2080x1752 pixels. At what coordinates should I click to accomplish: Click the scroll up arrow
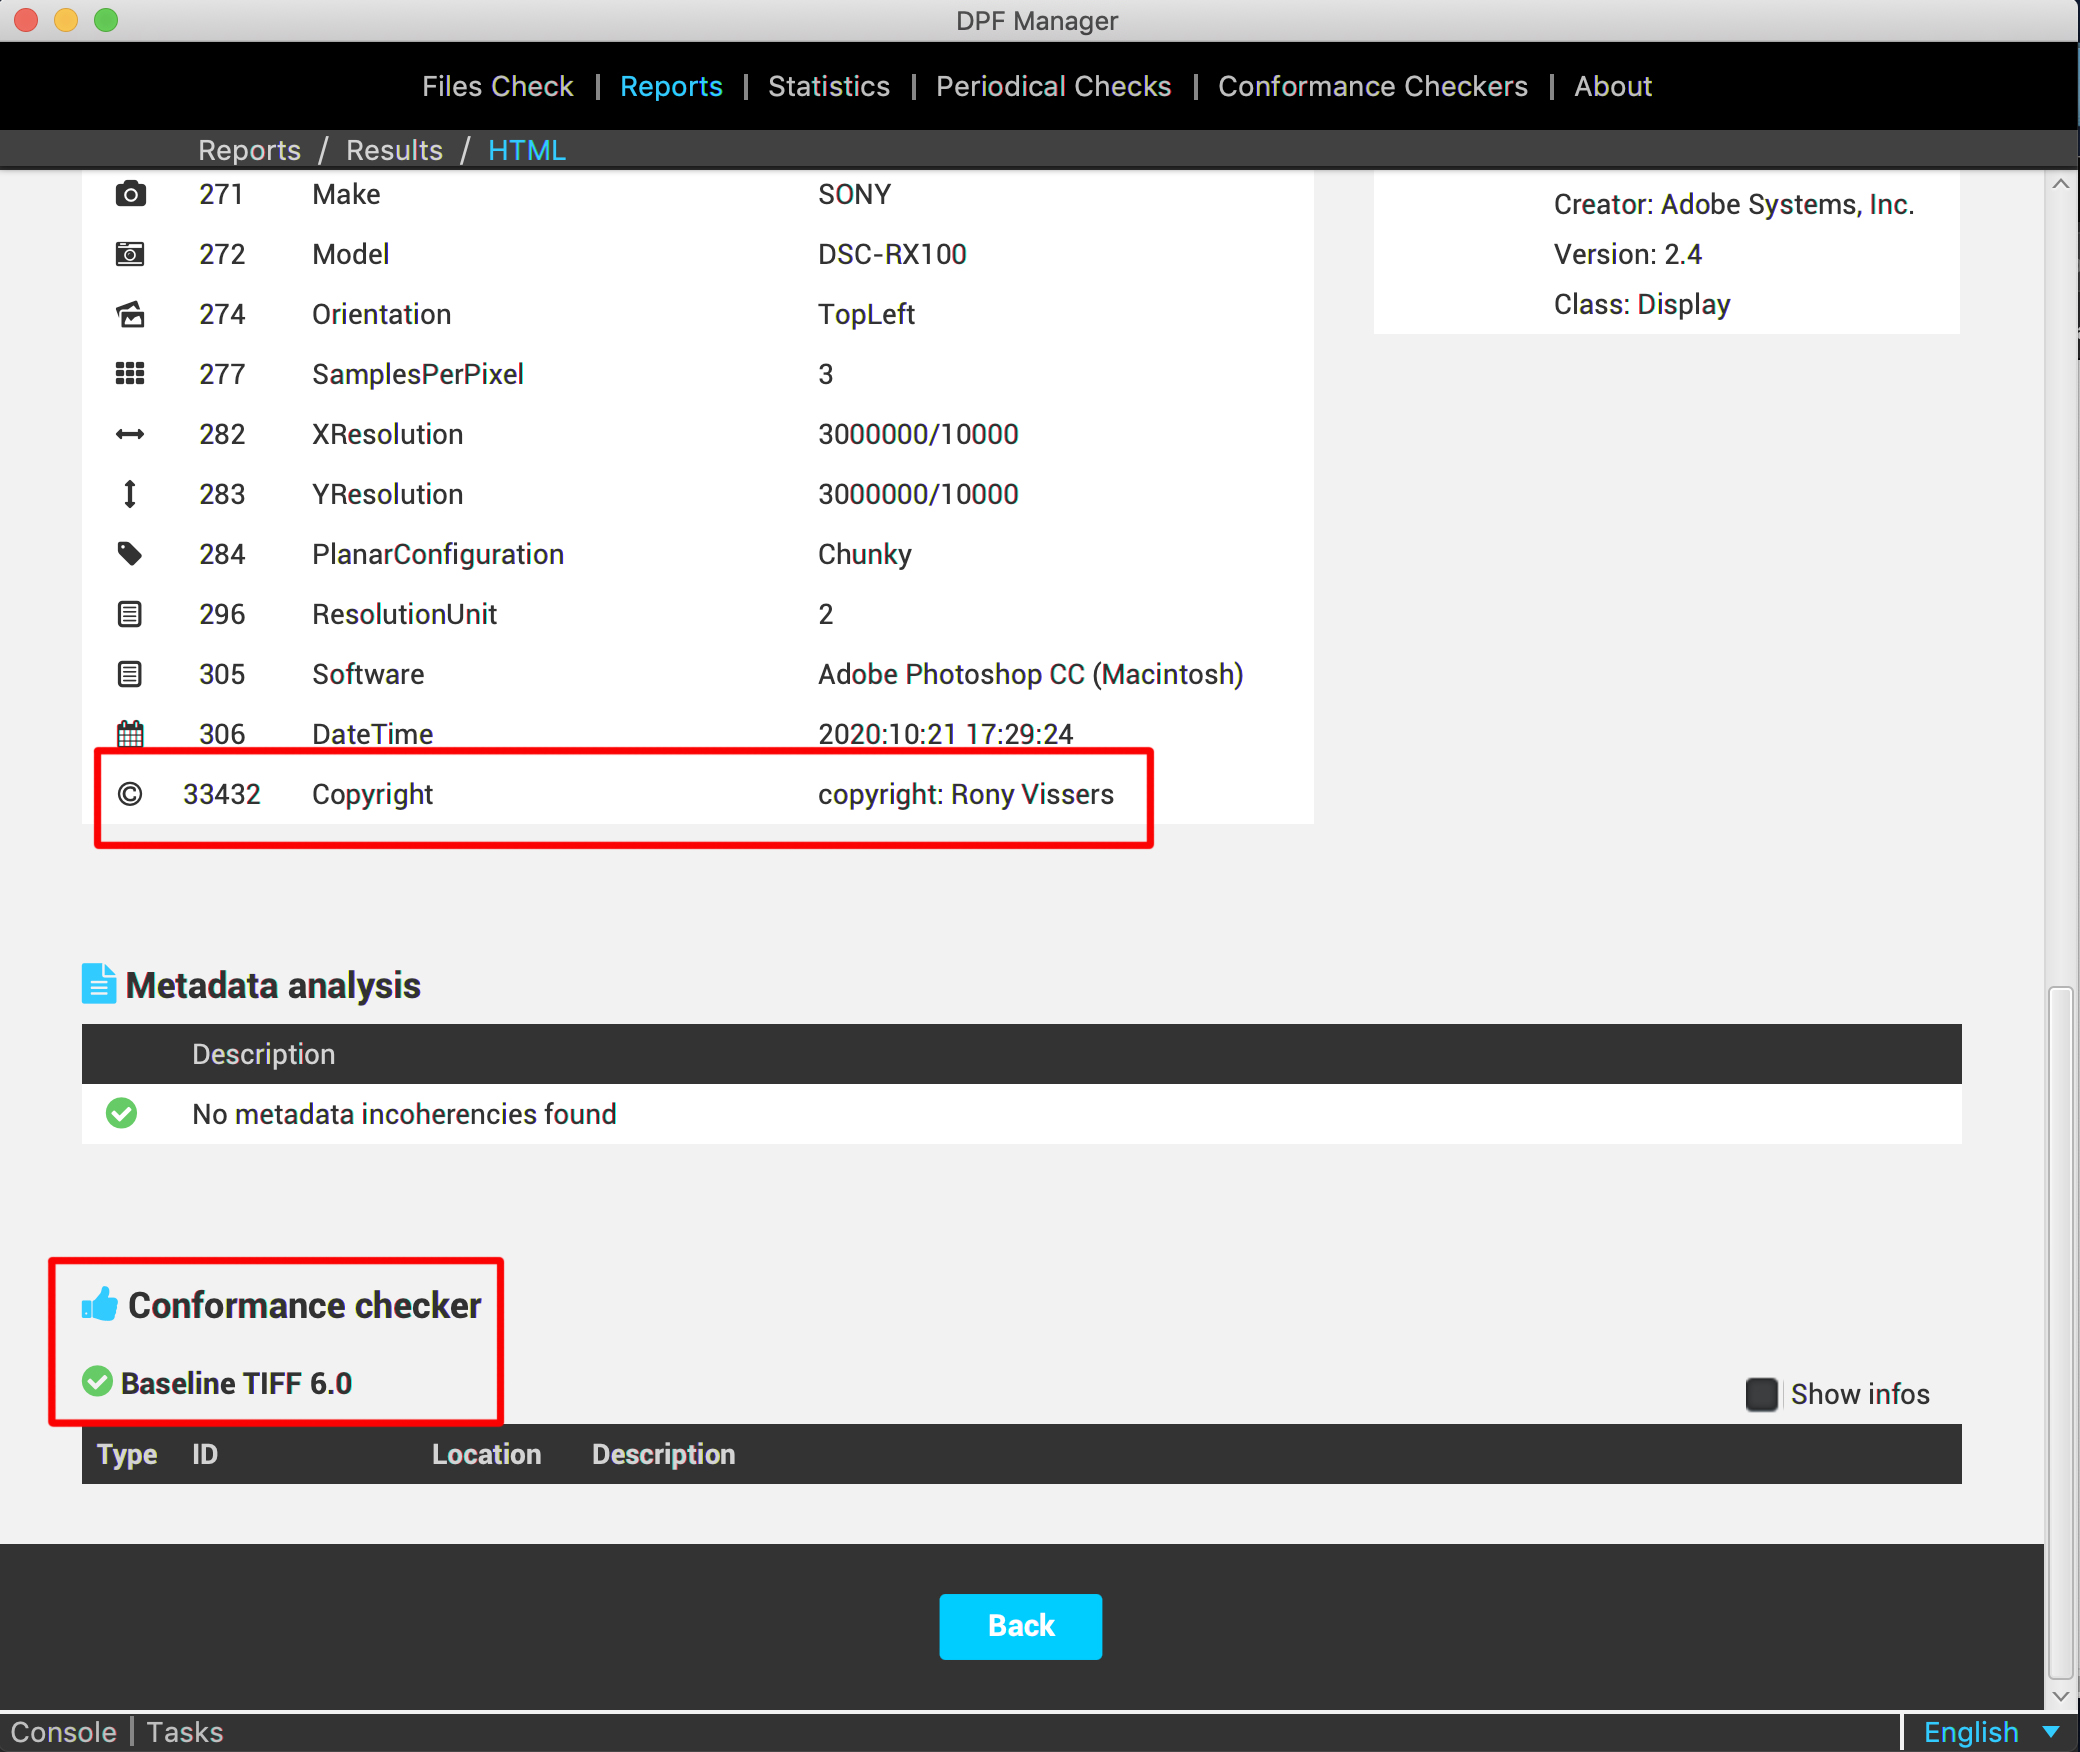pyautogui.click(x=2060, y=184)
